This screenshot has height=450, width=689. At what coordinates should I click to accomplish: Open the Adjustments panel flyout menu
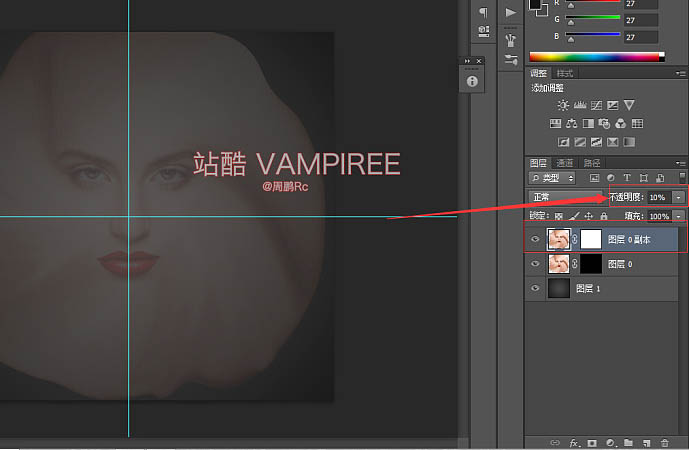pyautogui.click(x=681, y=73)
